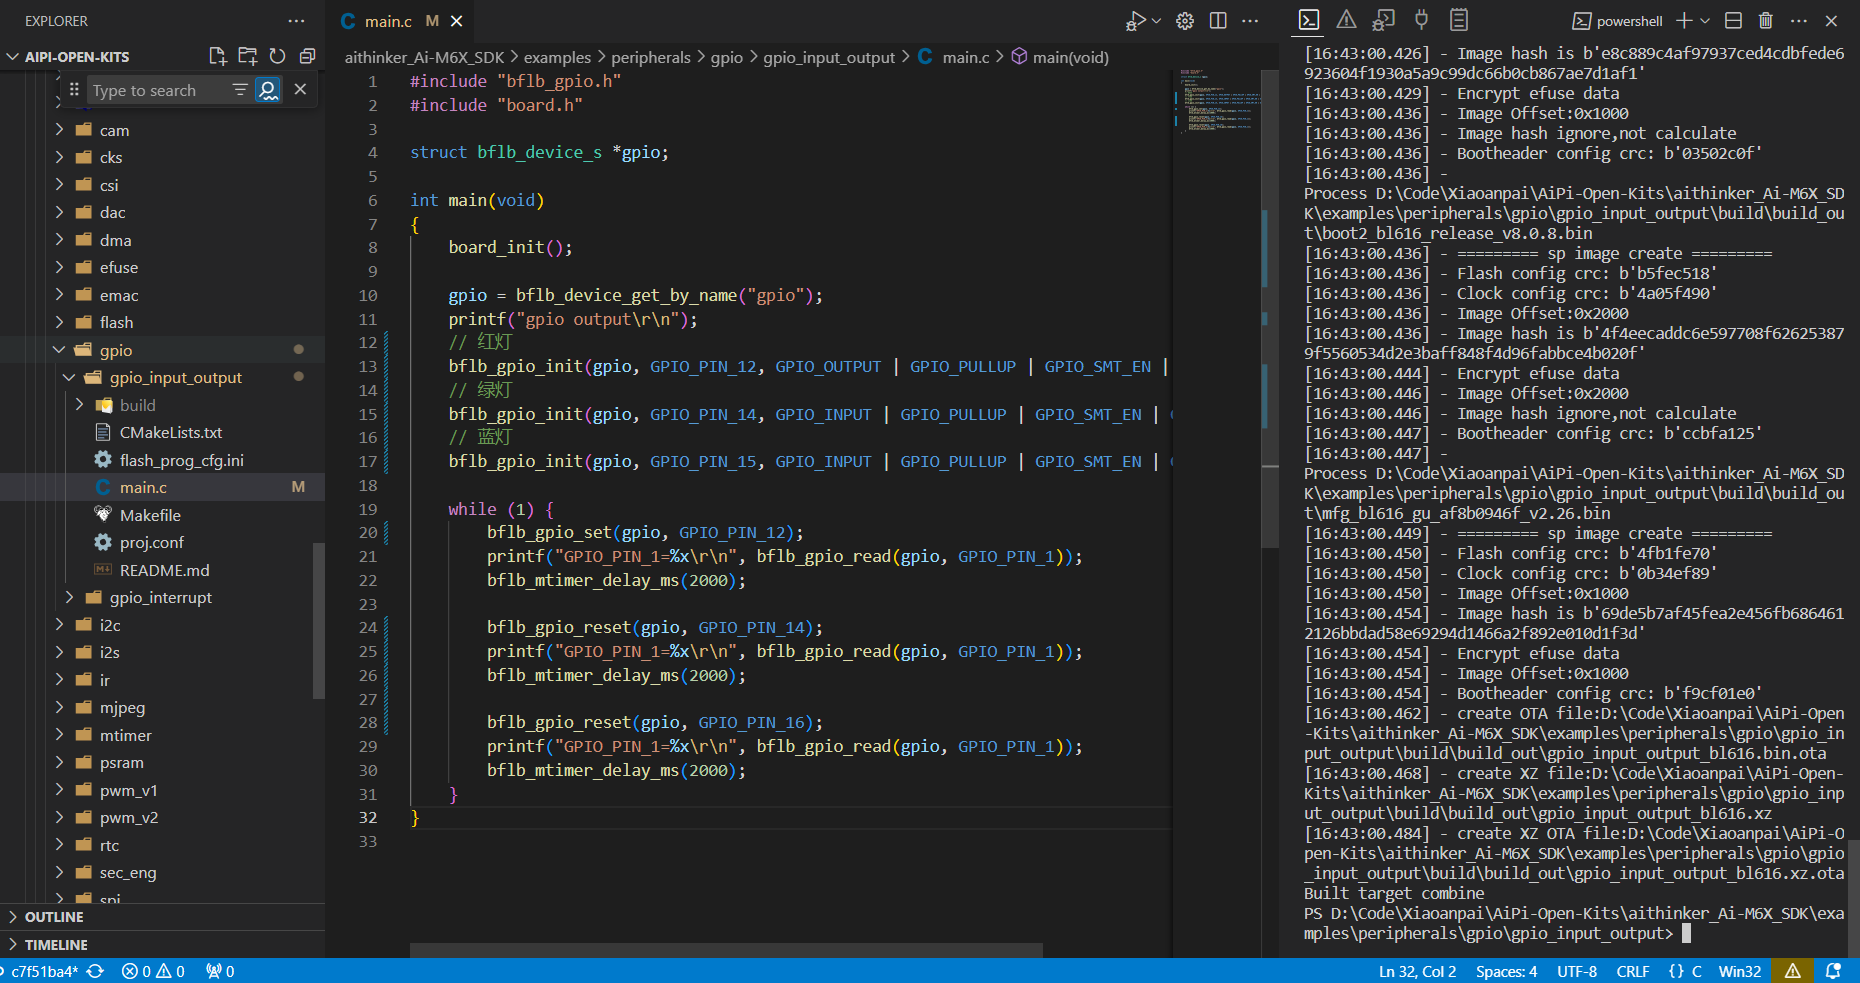The width and height of the screenshot is (1860, 983).
Task: Toggle filter mode in tree search
Action: pos(240,90)
